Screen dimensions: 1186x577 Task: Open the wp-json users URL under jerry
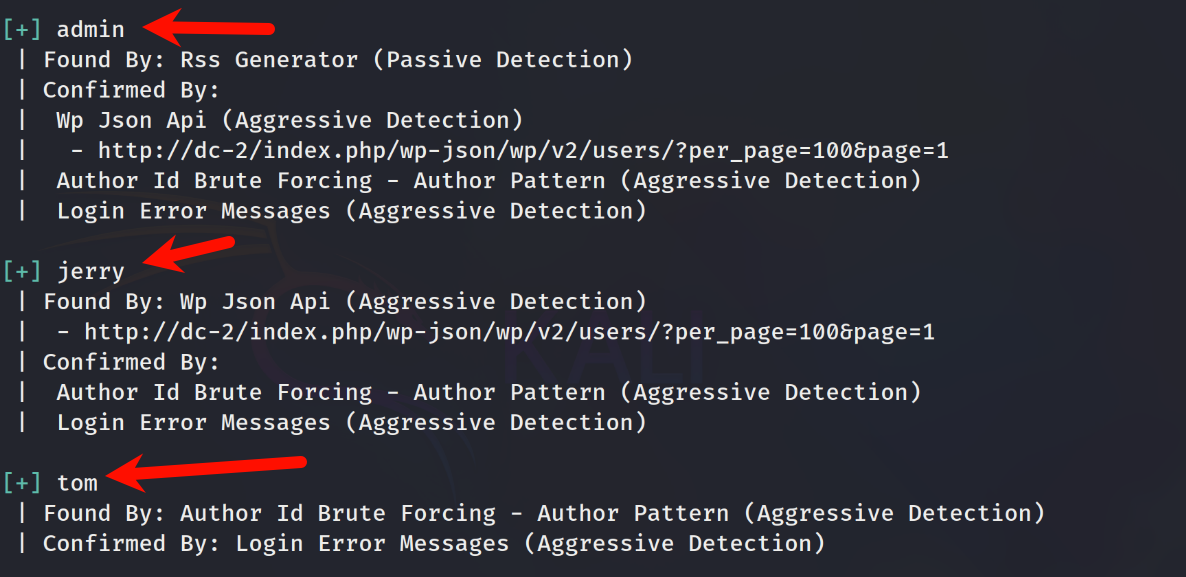[x=509, y=332]
